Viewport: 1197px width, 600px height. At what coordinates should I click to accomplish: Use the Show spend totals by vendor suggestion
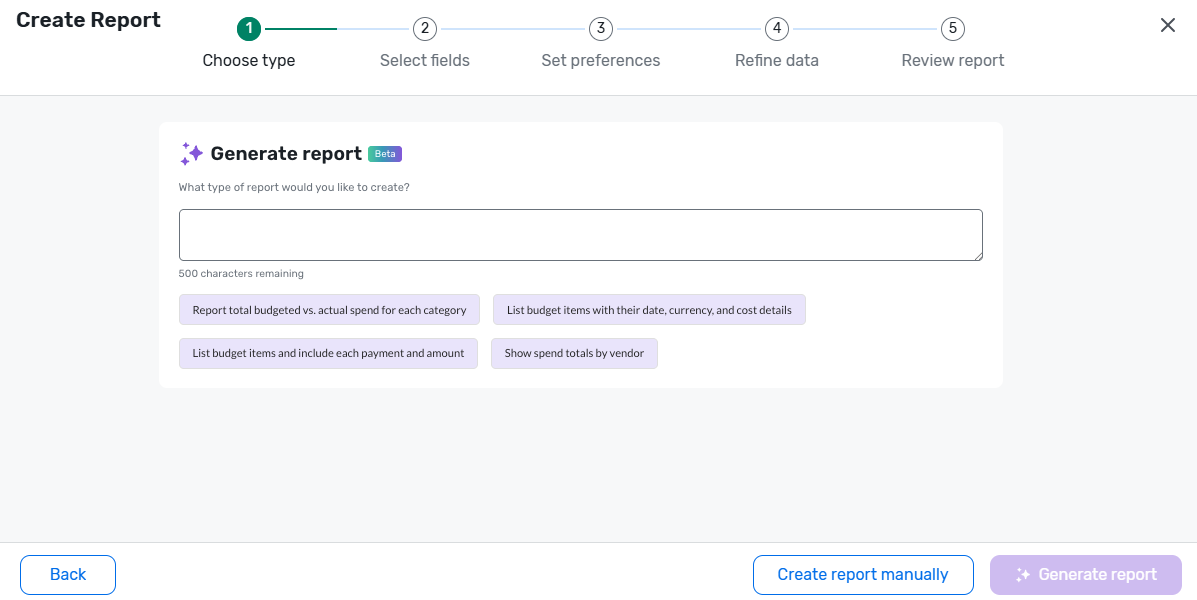click(x=574, y=353)
